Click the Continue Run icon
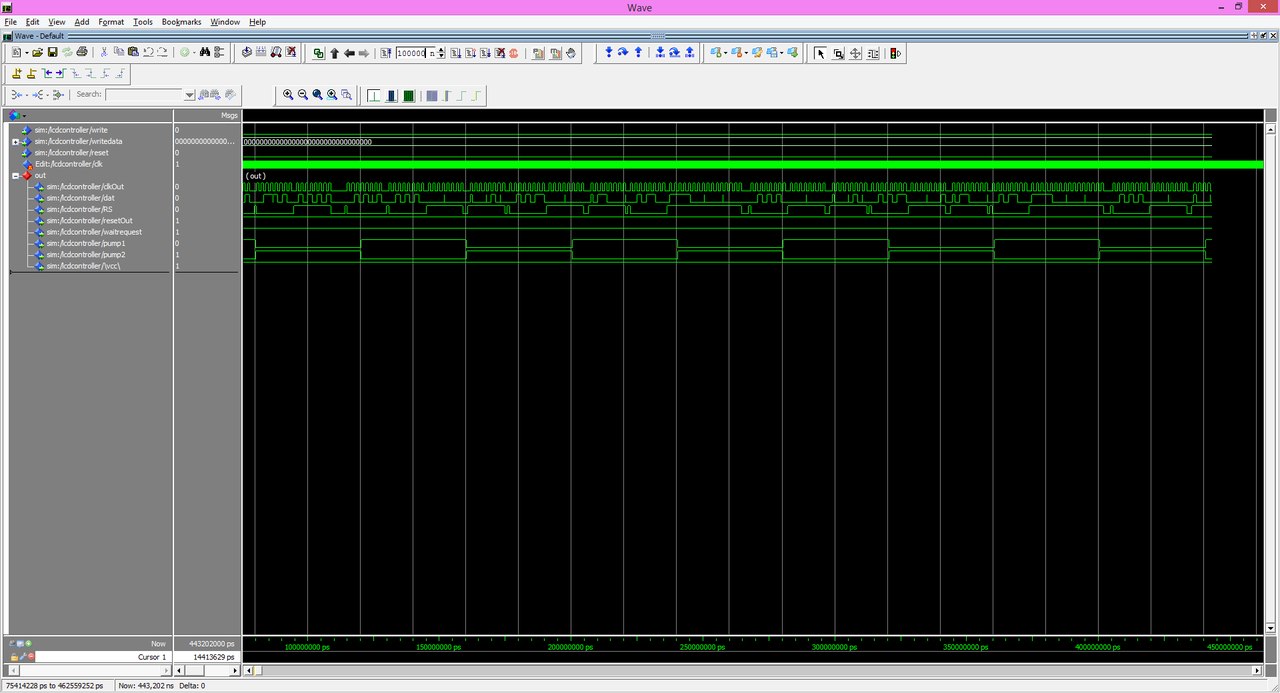 [470, 53]
